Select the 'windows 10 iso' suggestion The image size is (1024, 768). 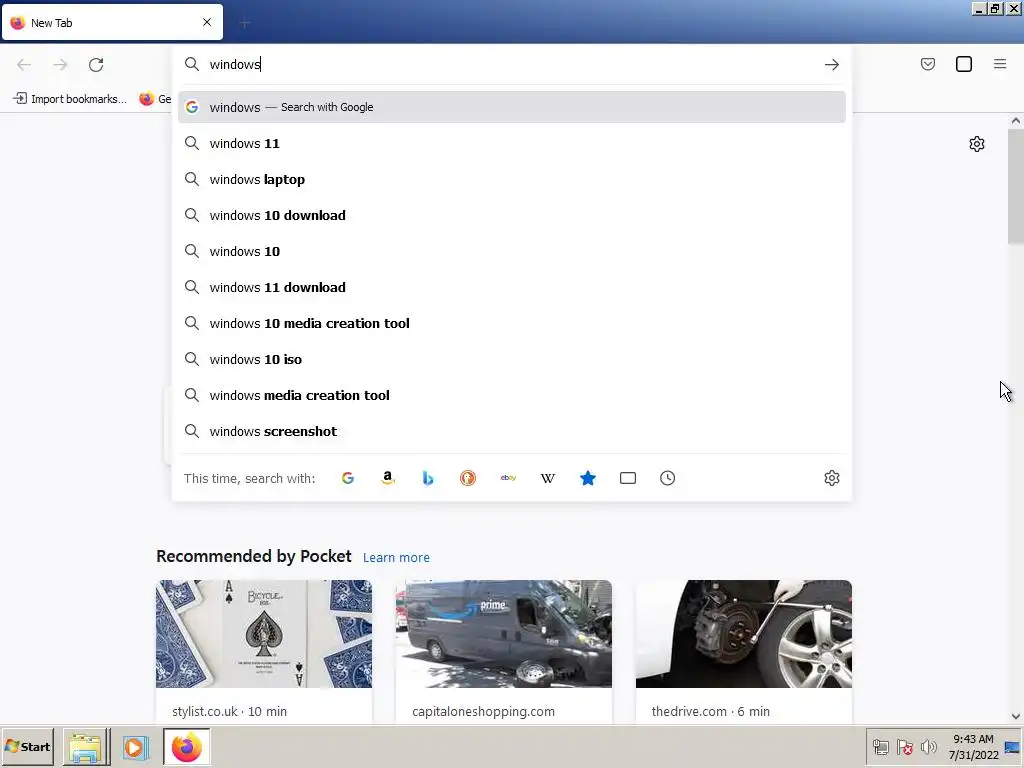click(x=511, y=359)
